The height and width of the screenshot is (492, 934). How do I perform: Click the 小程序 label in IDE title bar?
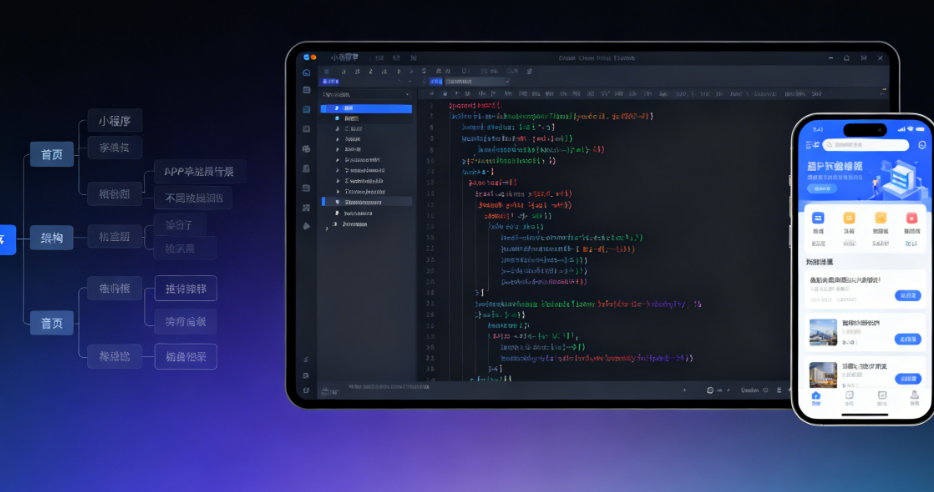345,58
